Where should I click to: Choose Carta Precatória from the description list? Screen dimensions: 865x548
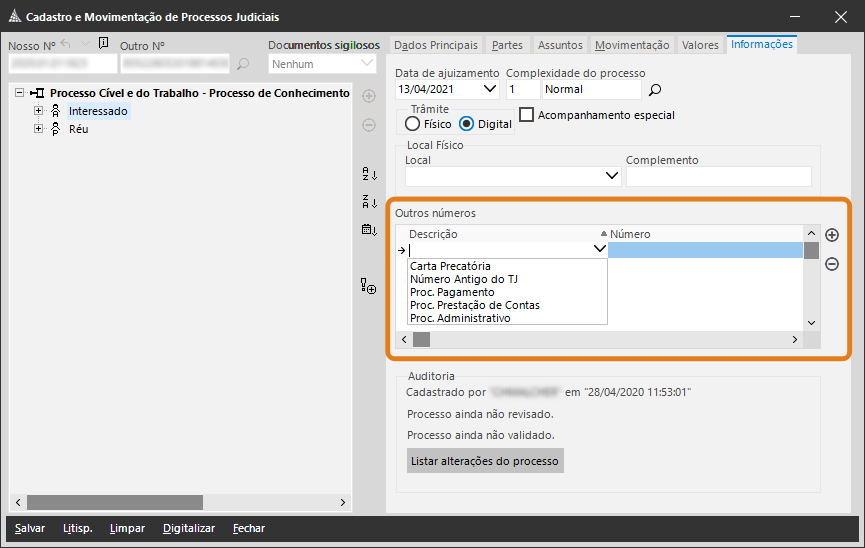[x=450, y=266]
